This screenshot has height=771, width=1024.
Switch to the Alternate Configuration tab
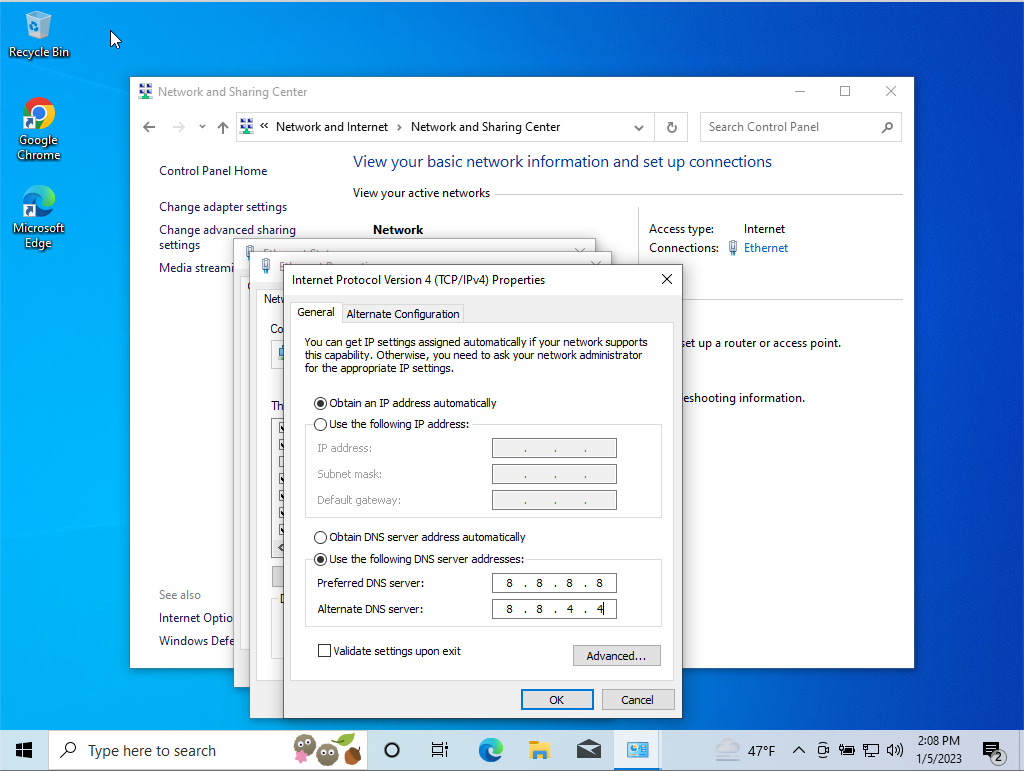click(403, 314)
